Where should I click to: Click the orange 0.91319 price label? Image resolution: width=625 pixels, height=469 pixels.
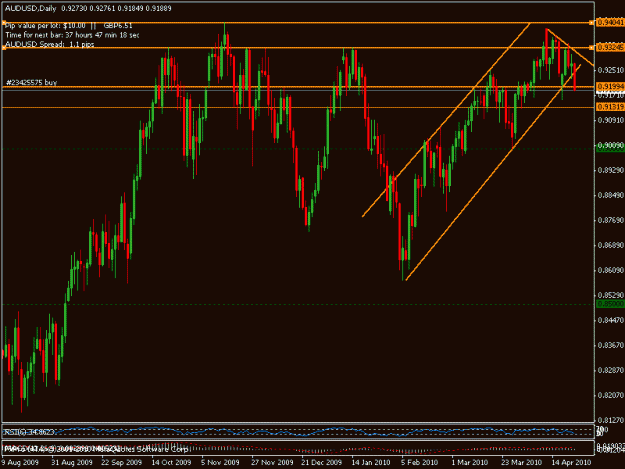[610, 107]
